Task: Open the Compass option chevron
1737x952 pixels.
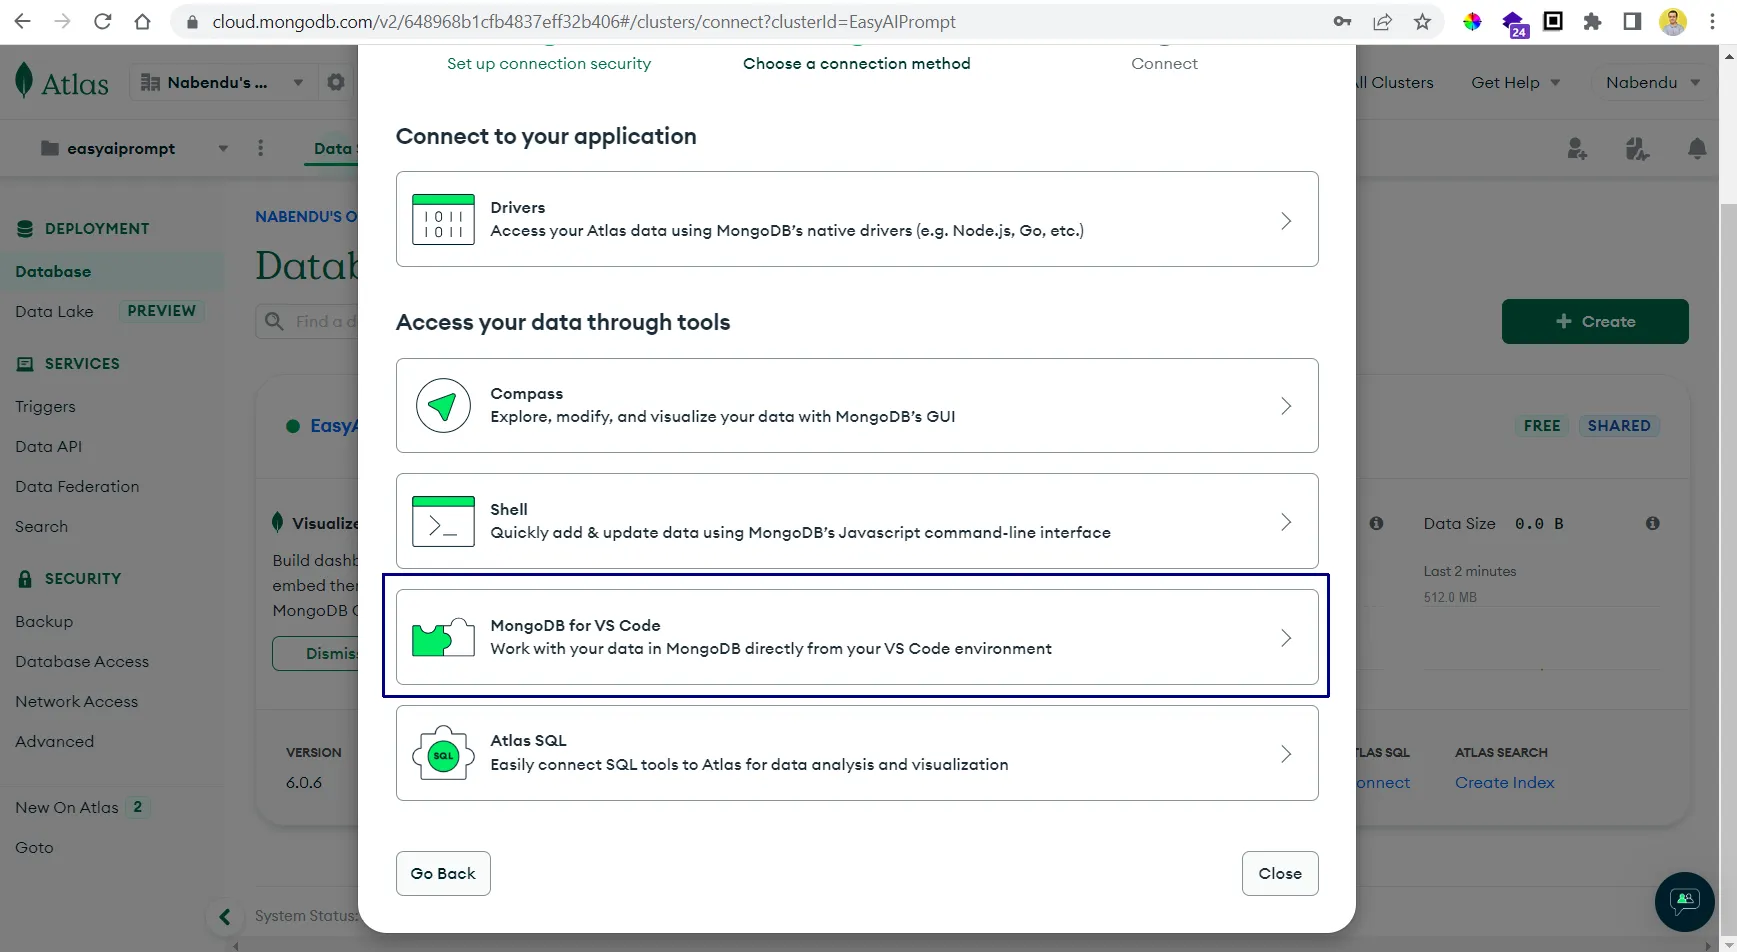Action: tap(1286, 406)
